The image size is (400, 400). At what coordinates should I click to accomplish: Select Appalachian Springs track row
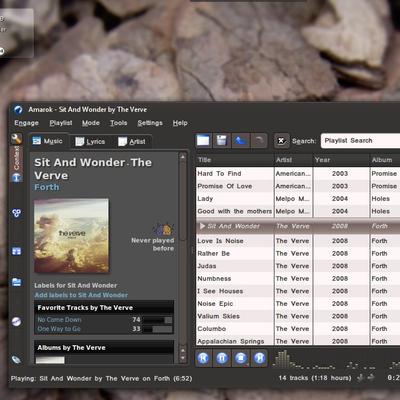click(298, 341)
